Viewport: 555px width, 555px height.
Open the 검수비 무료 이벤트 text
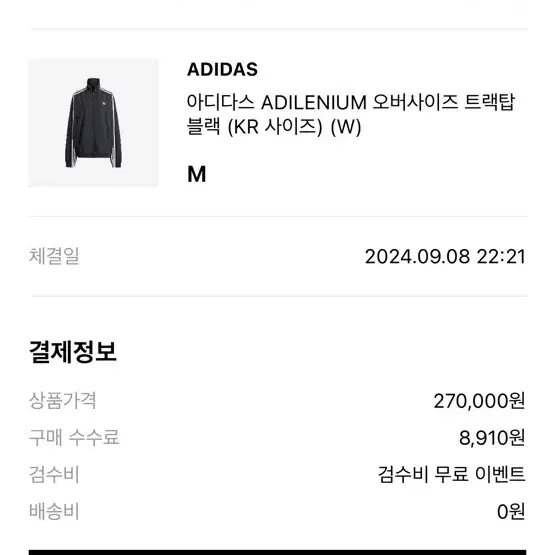click(x=452, y=474)
